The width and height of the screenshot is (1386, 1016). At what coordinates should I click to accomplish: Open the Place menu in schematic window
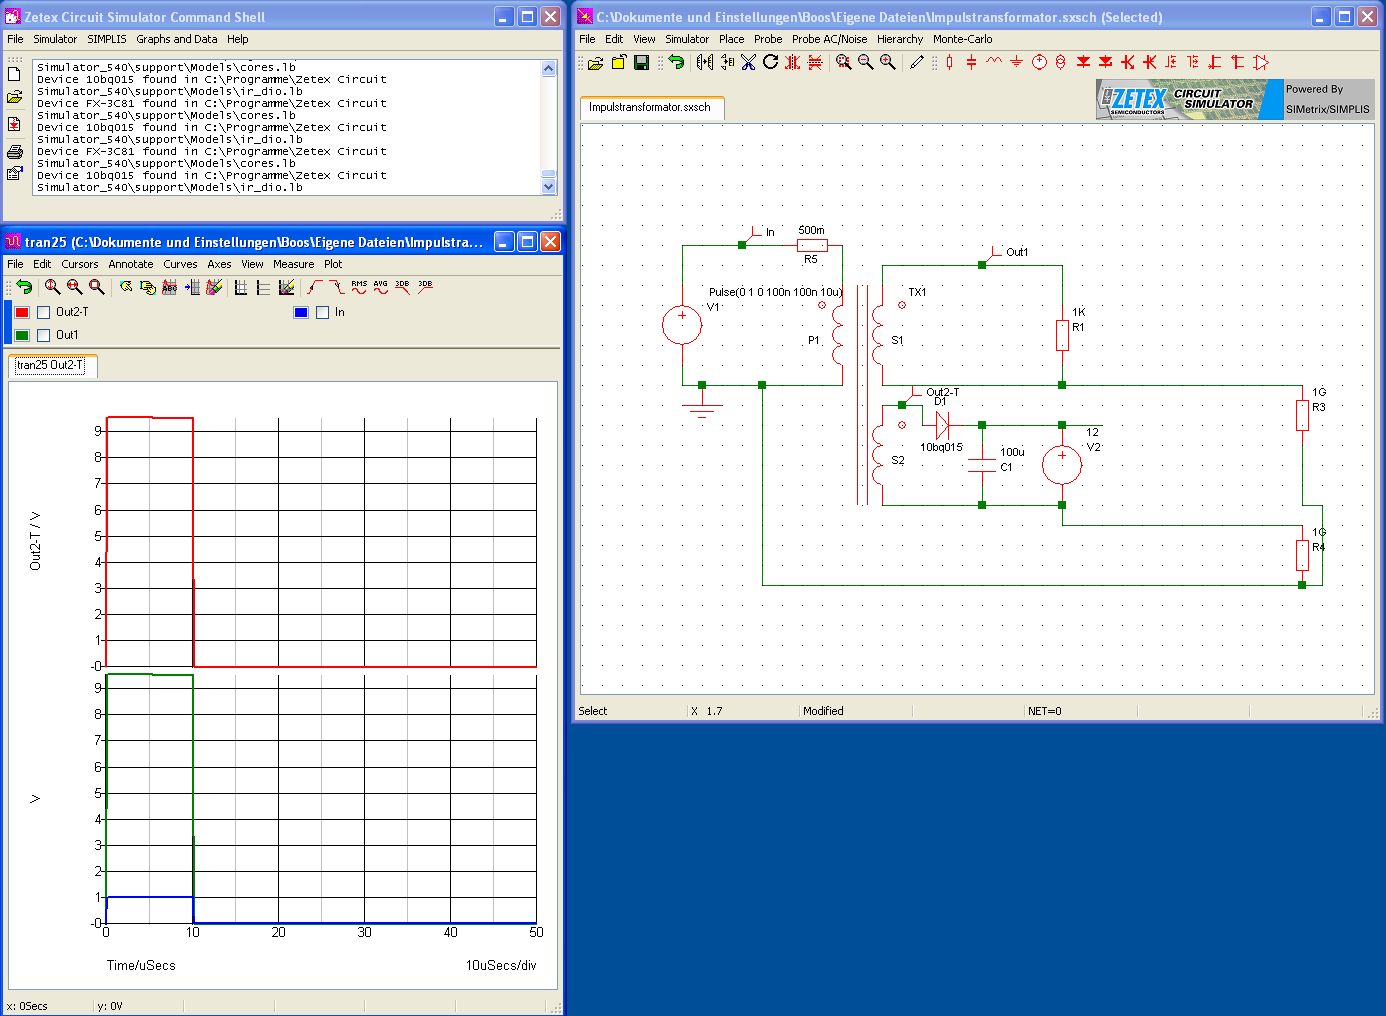point(732,39)
